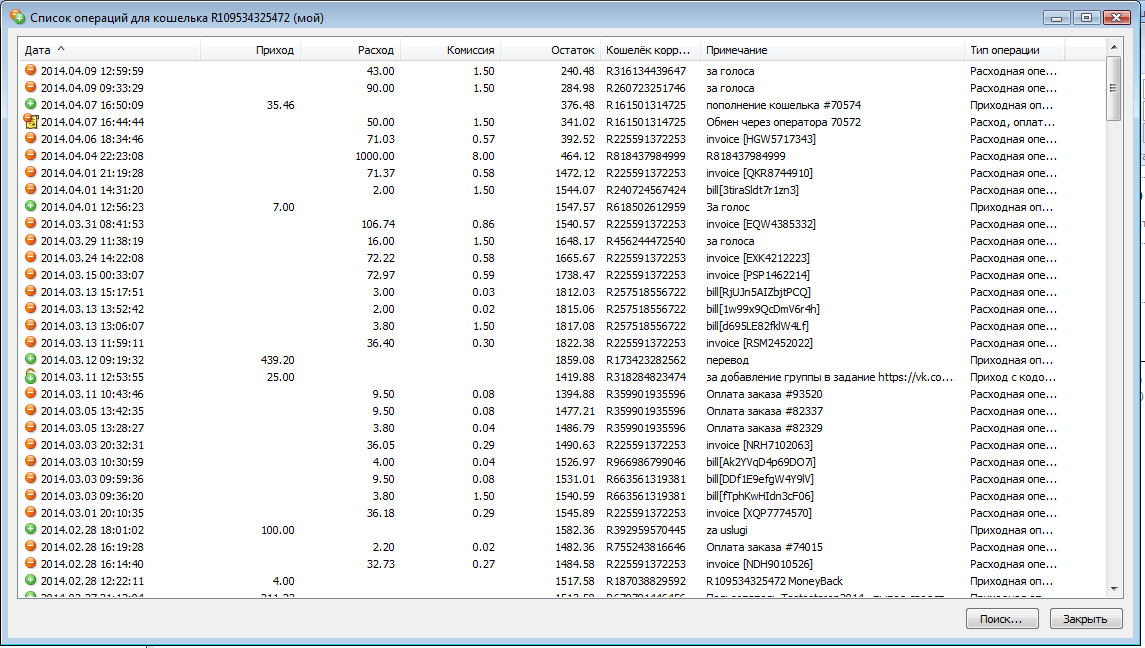The width and height of the screenshot is (1145, 648).
Task: Select the expense amount 1000.00
Action: click(375, 156)
